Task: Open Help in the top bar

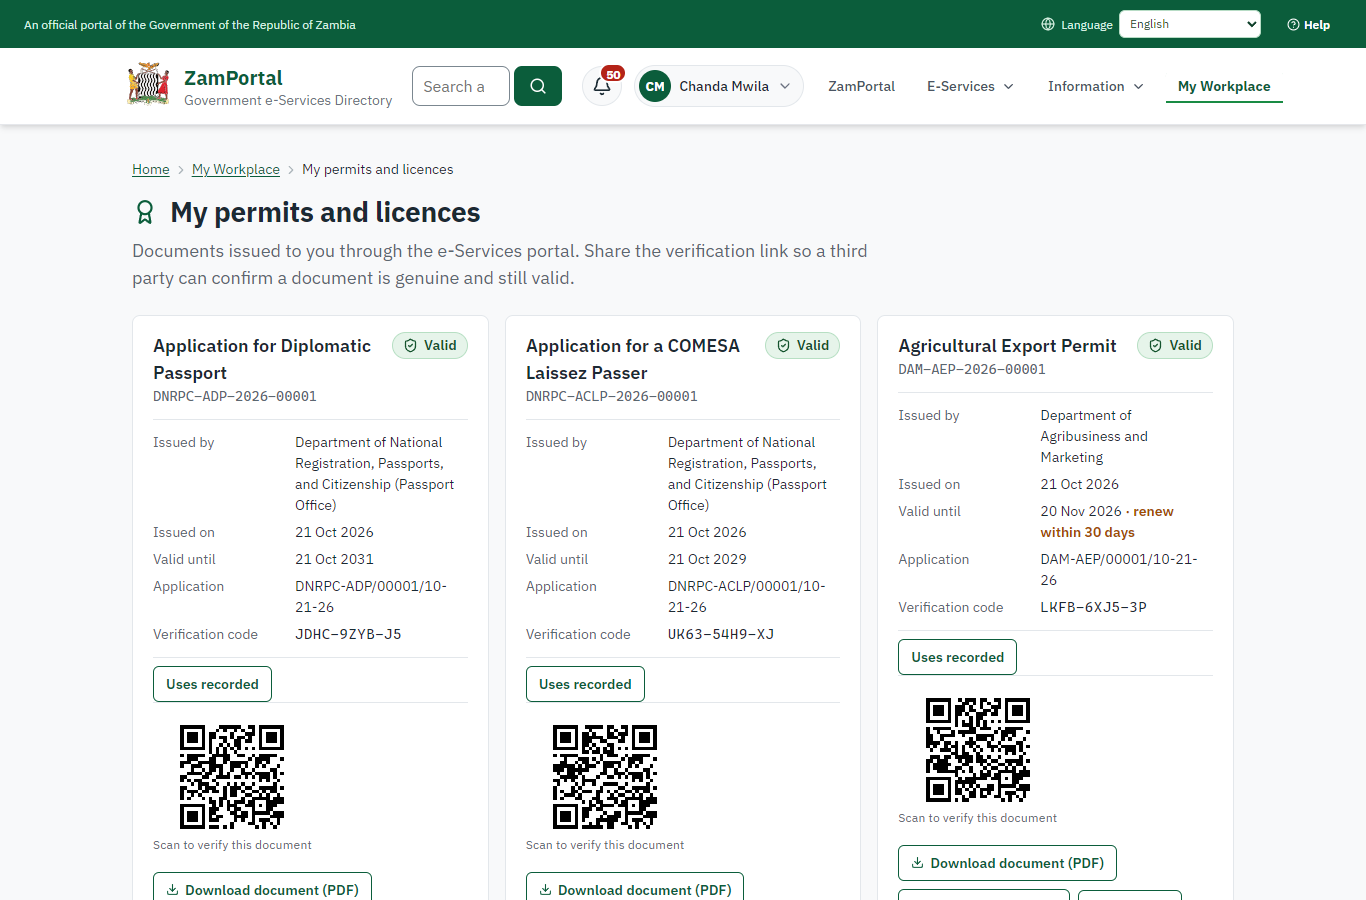Action: (x=1308, y=24)
